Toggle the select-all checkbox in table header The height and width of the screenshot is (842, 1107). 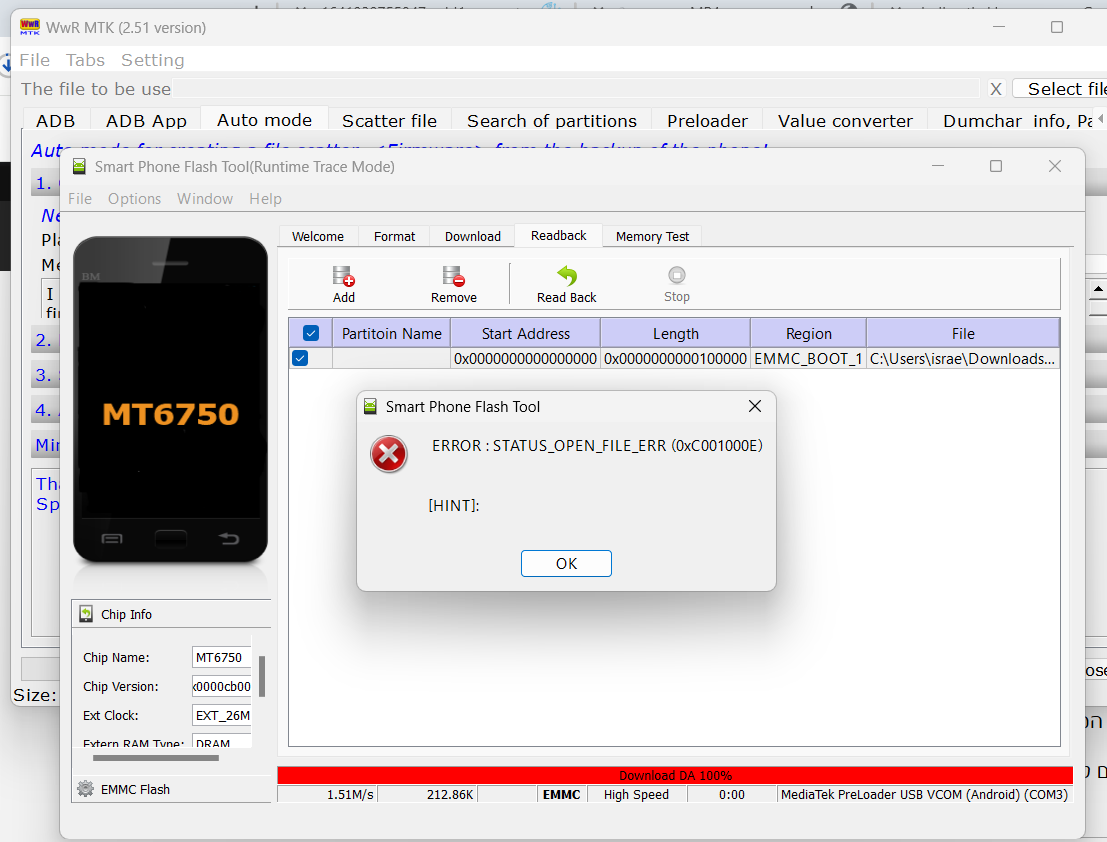pos(311,333)
